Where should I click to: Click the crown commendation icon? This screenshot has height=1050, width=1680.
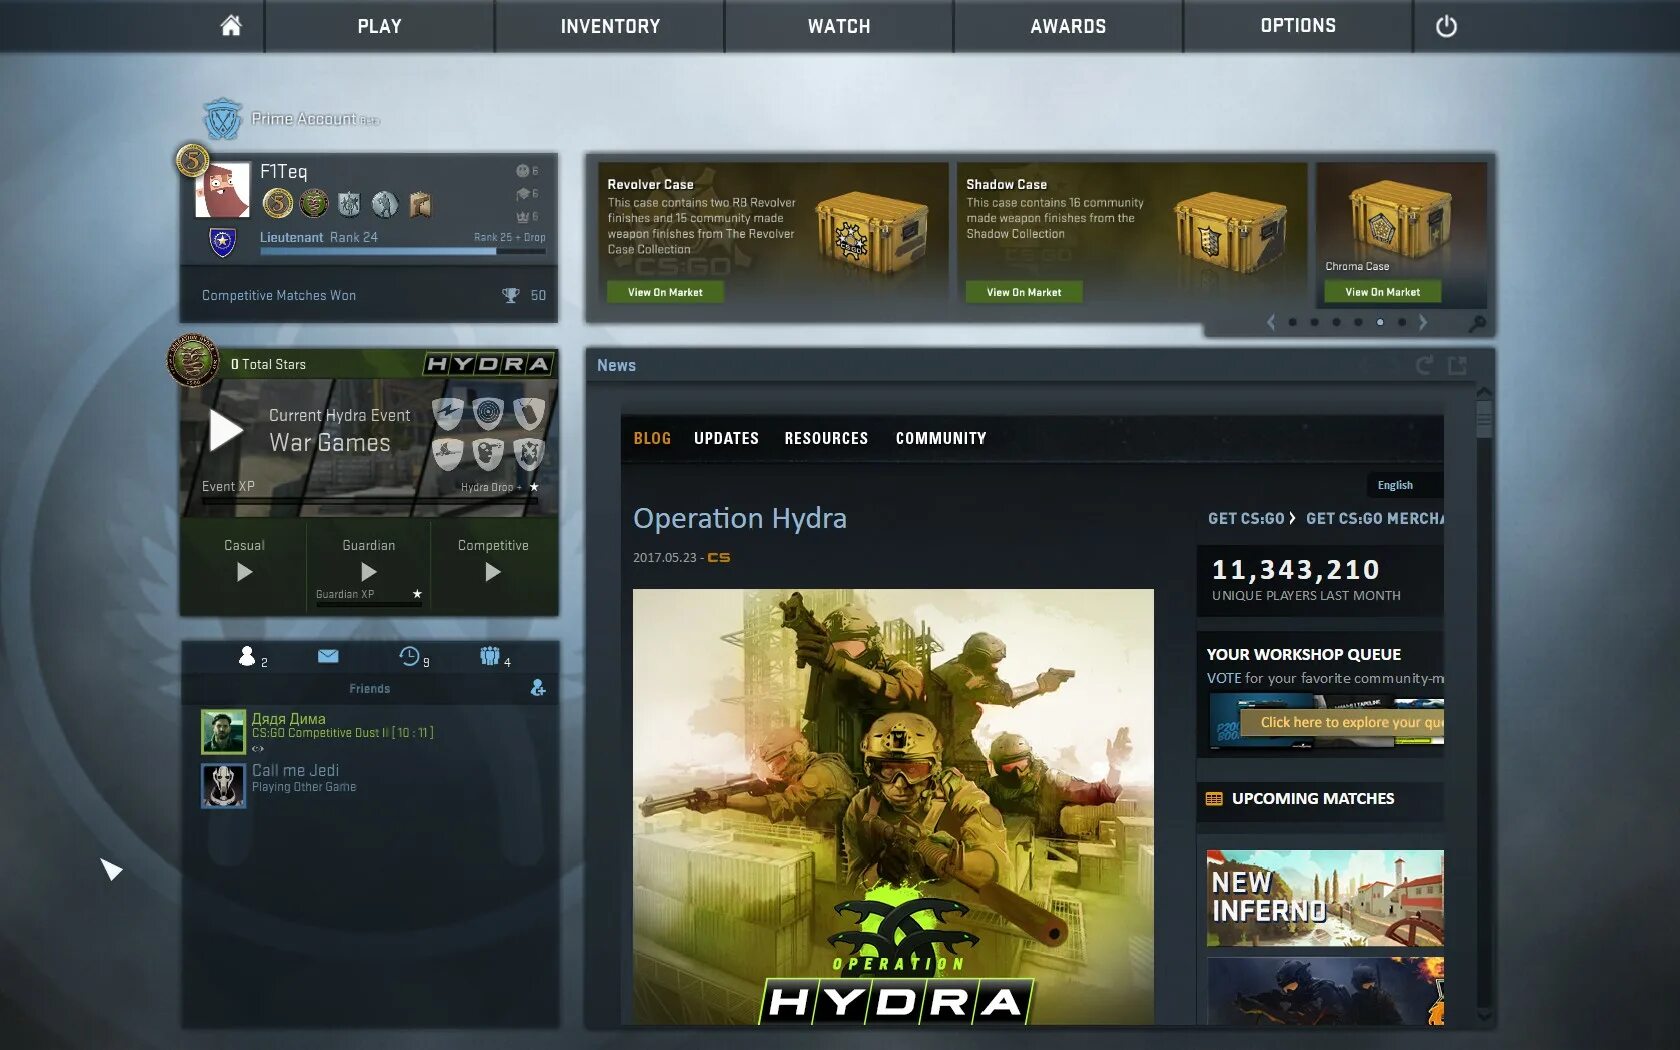[x=522, y=216]
